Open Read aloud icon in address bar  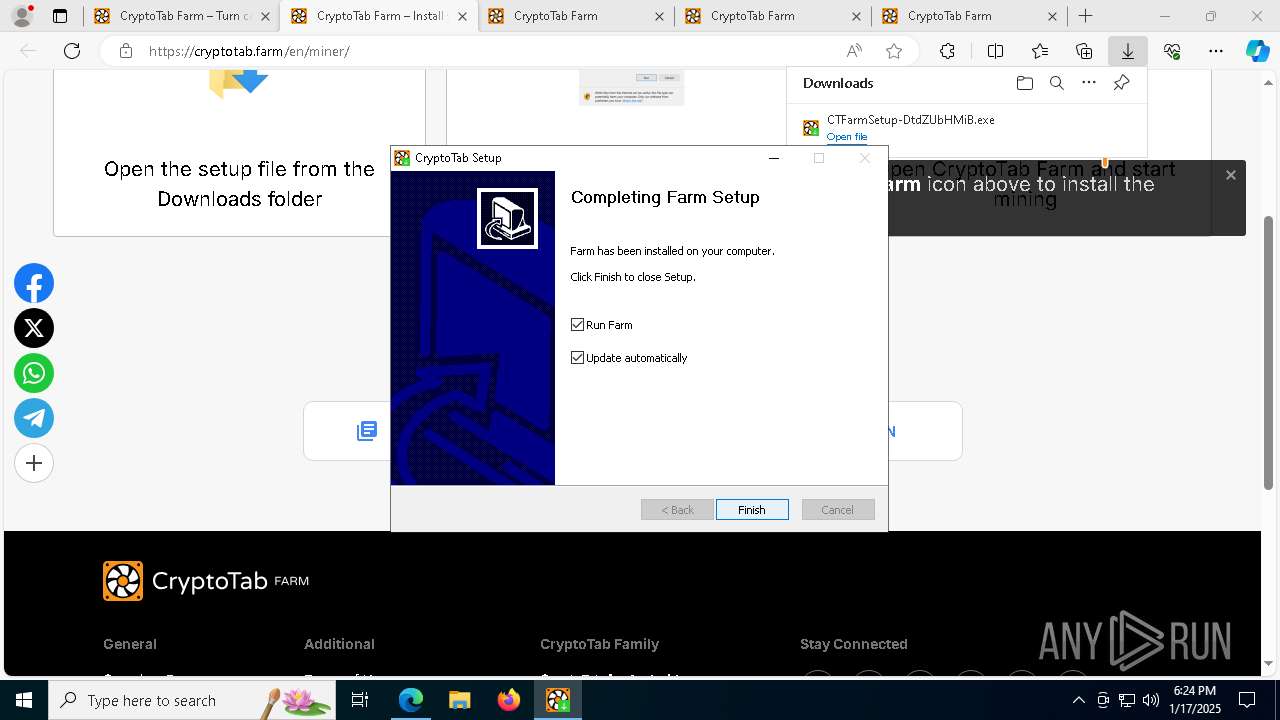(854, 51)
